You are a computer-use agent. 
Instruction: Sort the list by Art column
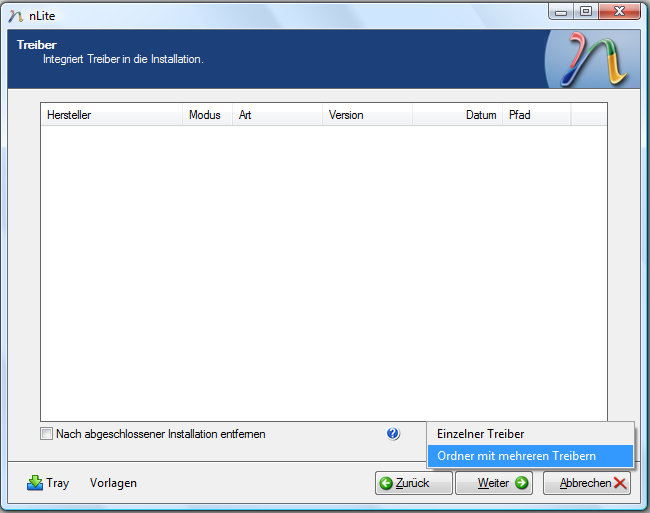click(x=277, y=115)
